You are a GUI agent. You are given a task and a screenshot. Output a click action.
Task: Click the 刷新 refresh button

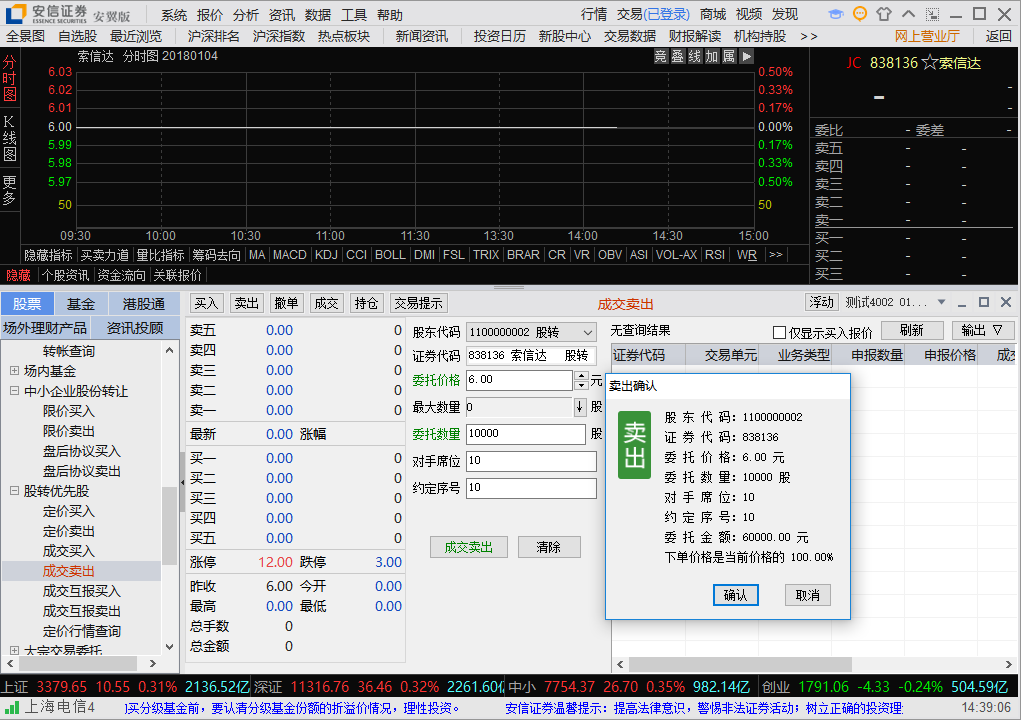pos(912,331)
